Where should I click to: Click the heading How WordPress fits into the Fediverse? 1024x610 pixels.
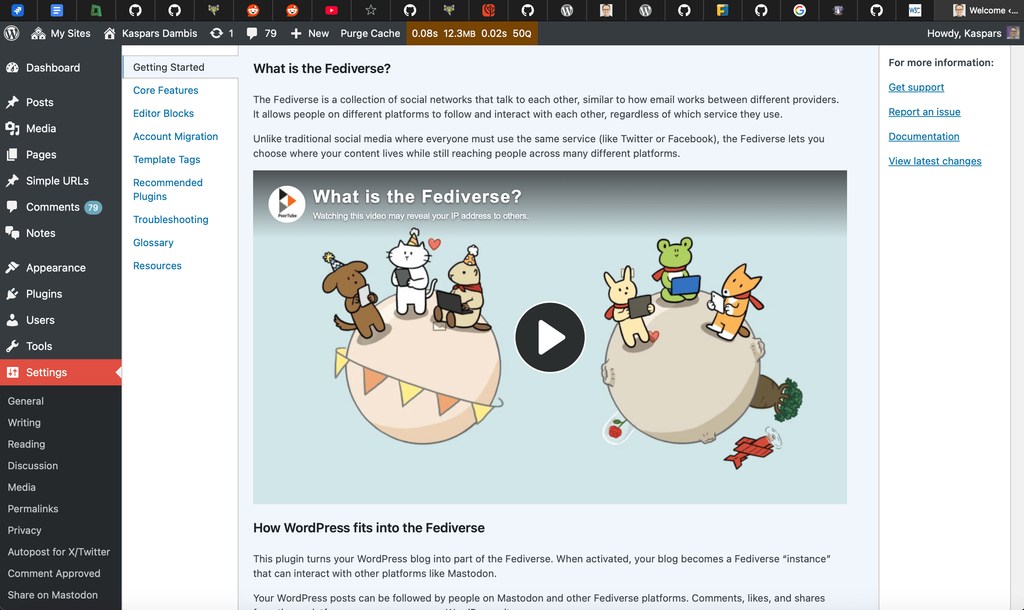[x=369, y=528]
